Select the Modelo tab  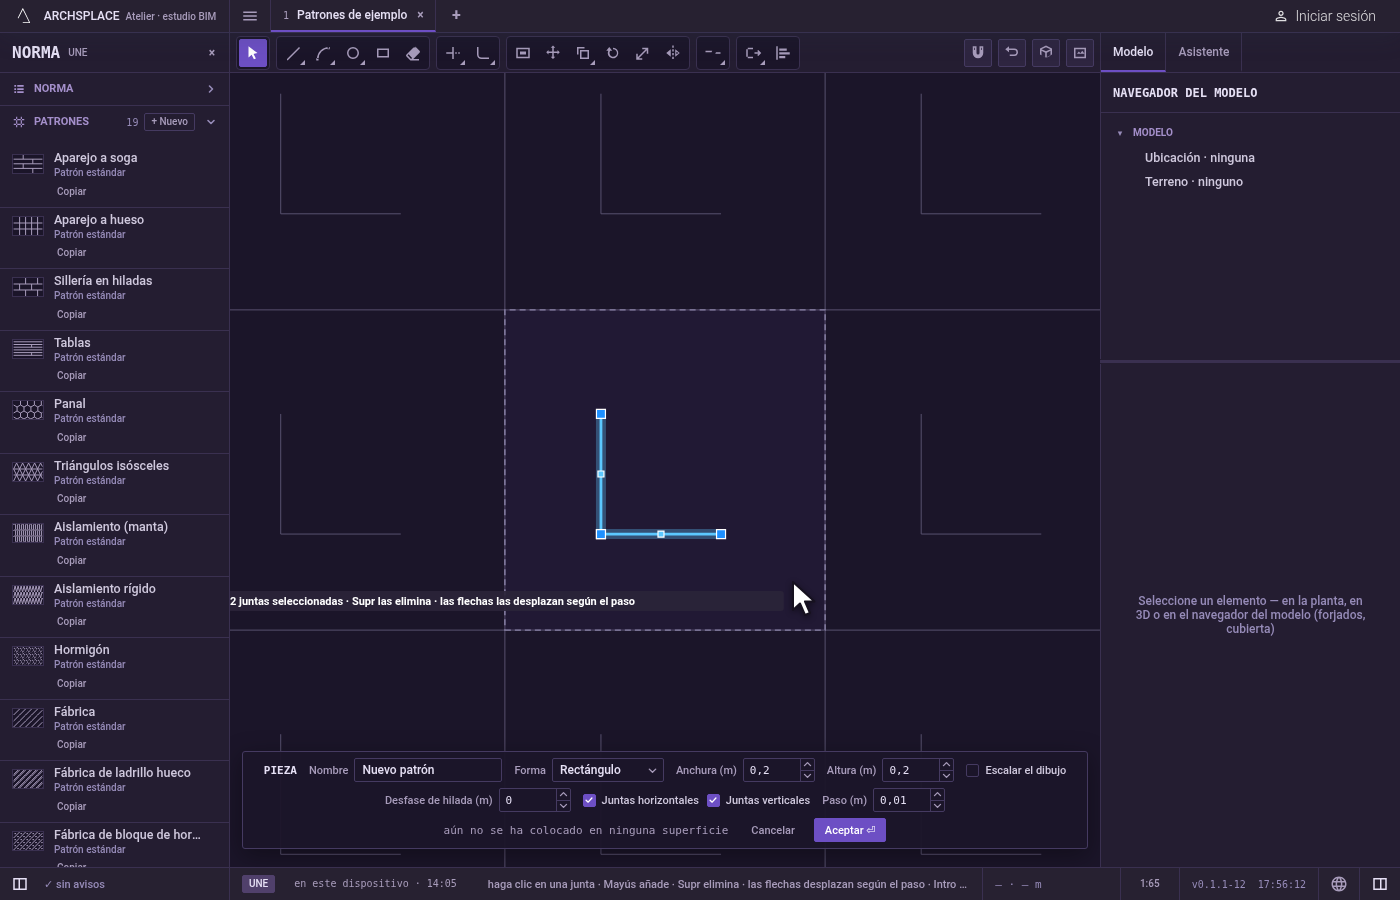tap(1133, 52)
